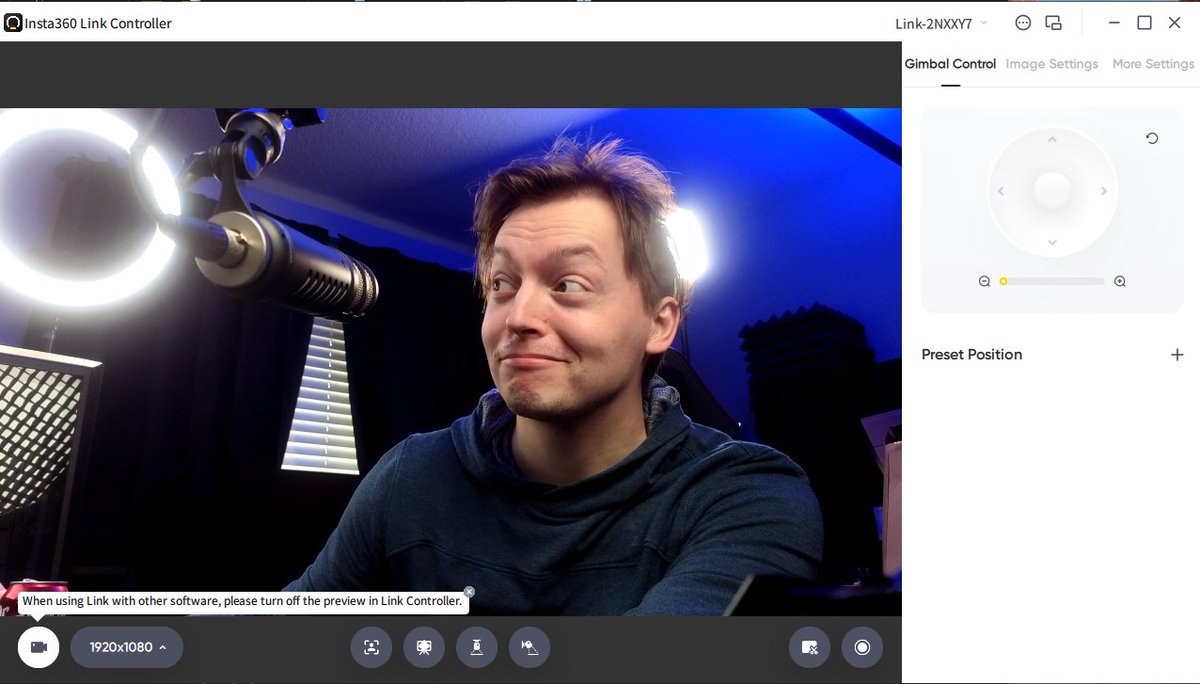Screen dimensions: 1200x684
Task: Activate whiteboard mode icon
Action: (424, 647)
